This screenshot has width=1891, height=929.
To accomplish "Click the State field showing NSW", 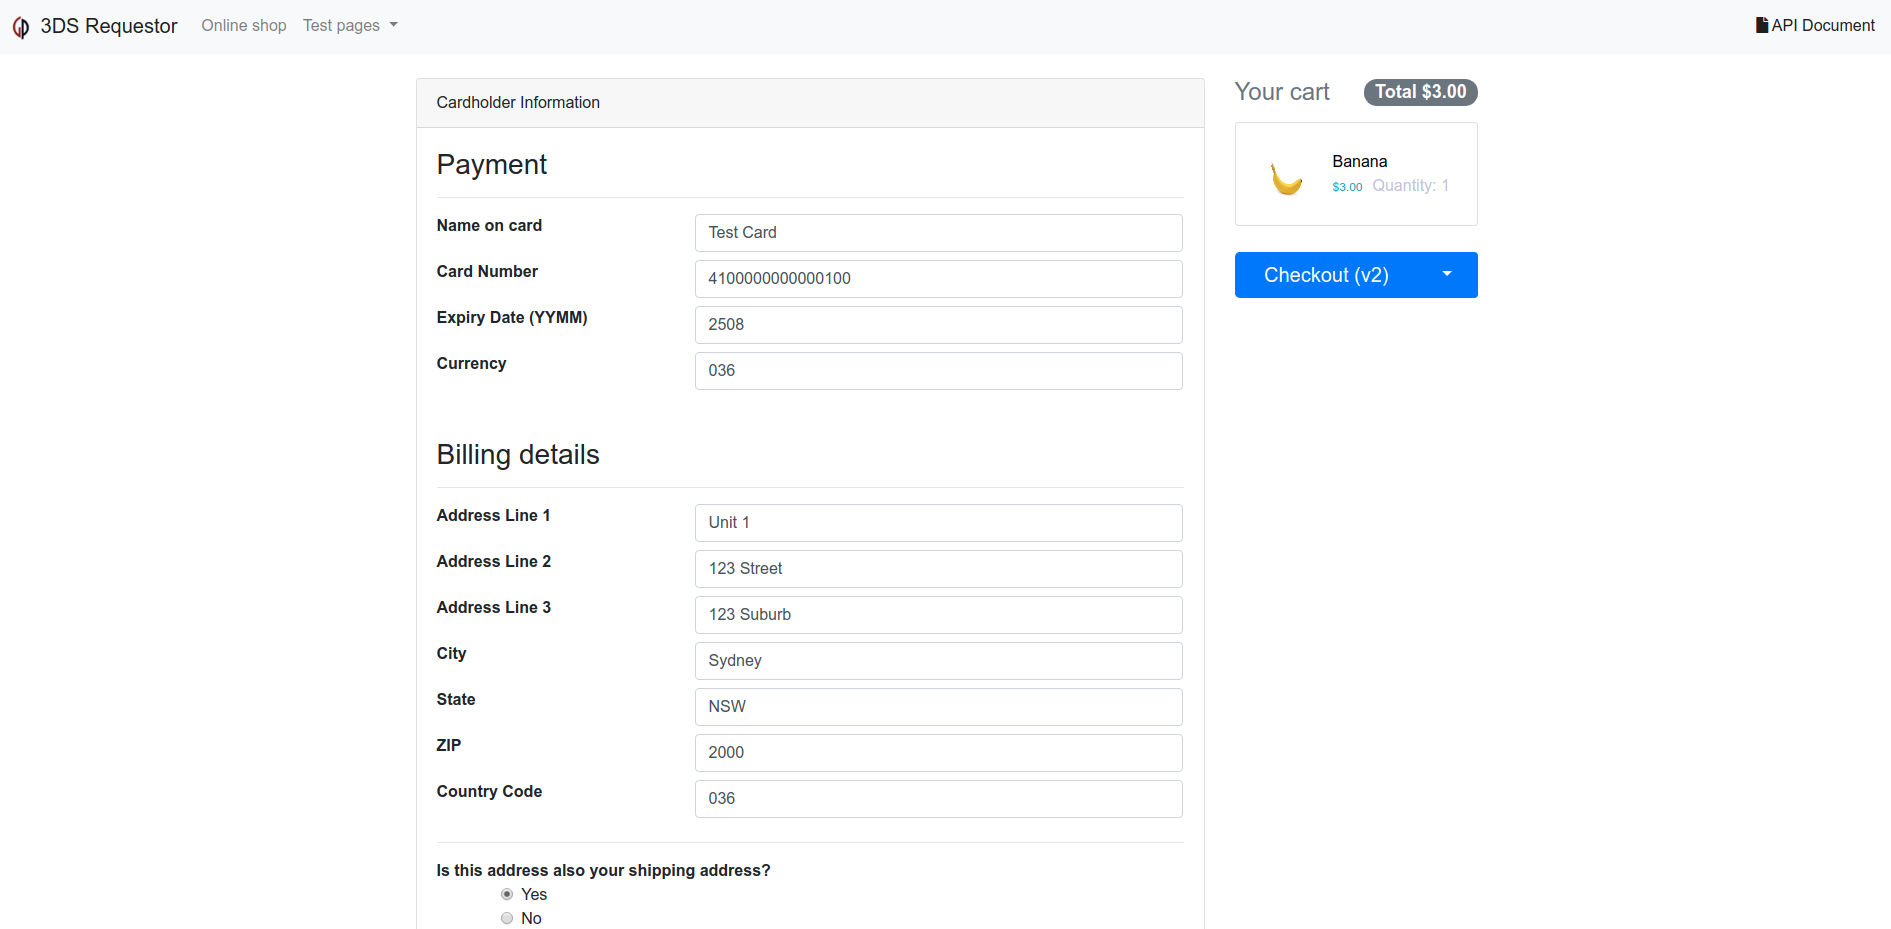I will [x=938, y=707].
